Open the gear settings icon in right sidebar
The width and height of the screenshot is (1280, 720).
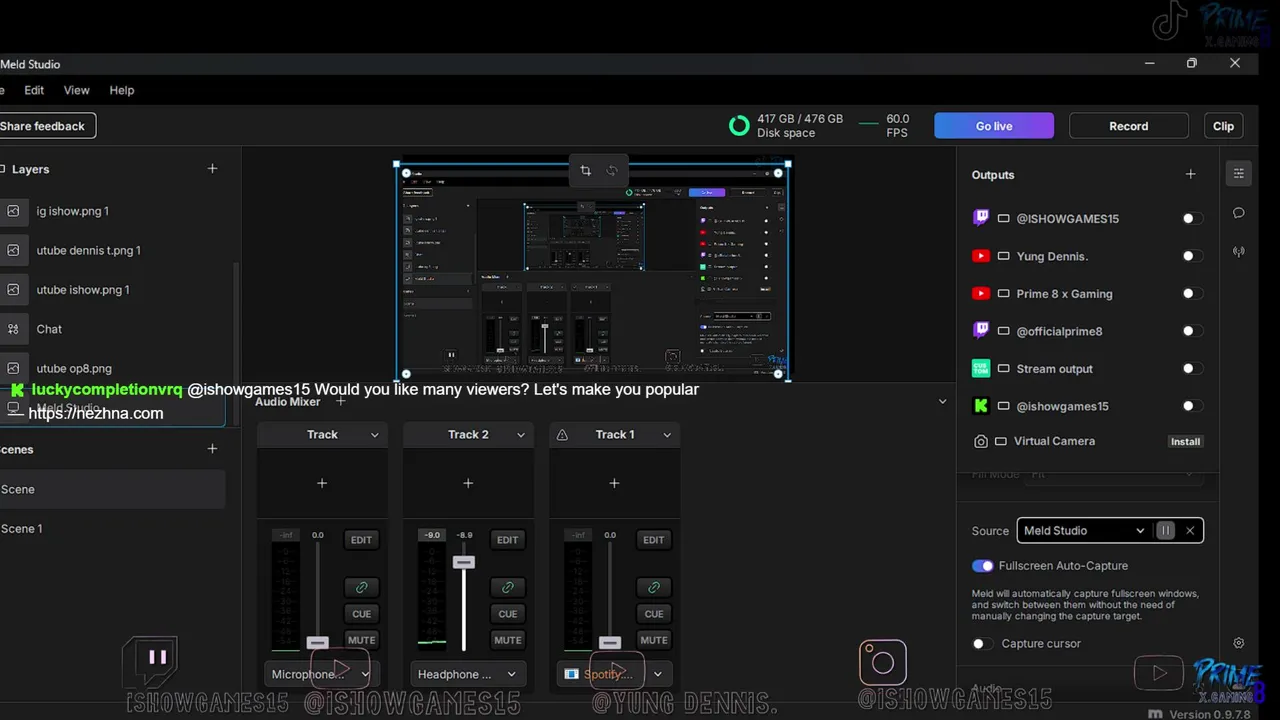tap(1239, 643)
